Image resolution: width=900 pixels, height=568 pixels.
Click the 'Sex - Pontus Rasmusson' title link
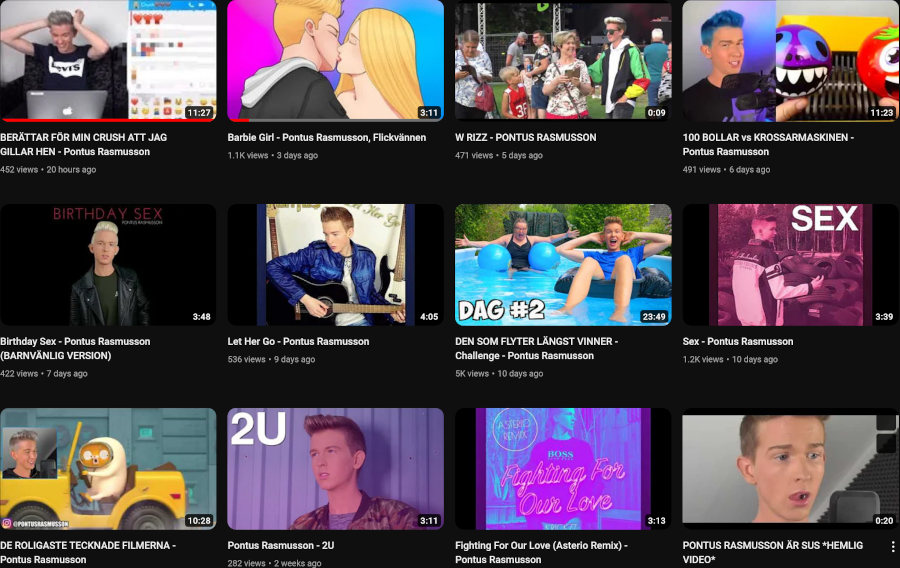(738, 342)
